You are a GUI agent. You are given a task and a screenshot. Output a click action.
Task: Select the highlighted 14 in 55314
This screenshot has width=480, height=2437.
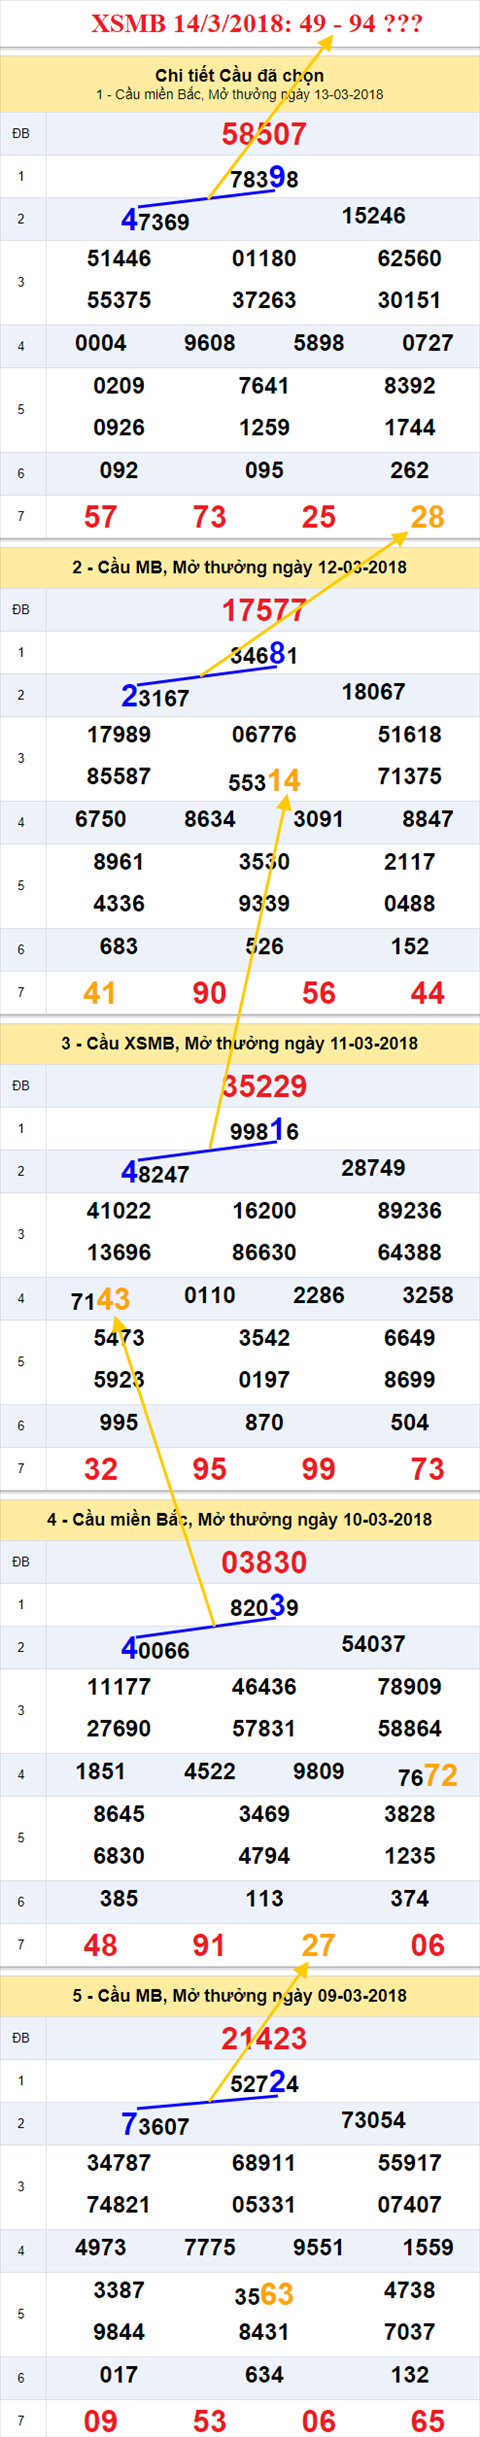[284, 780]
